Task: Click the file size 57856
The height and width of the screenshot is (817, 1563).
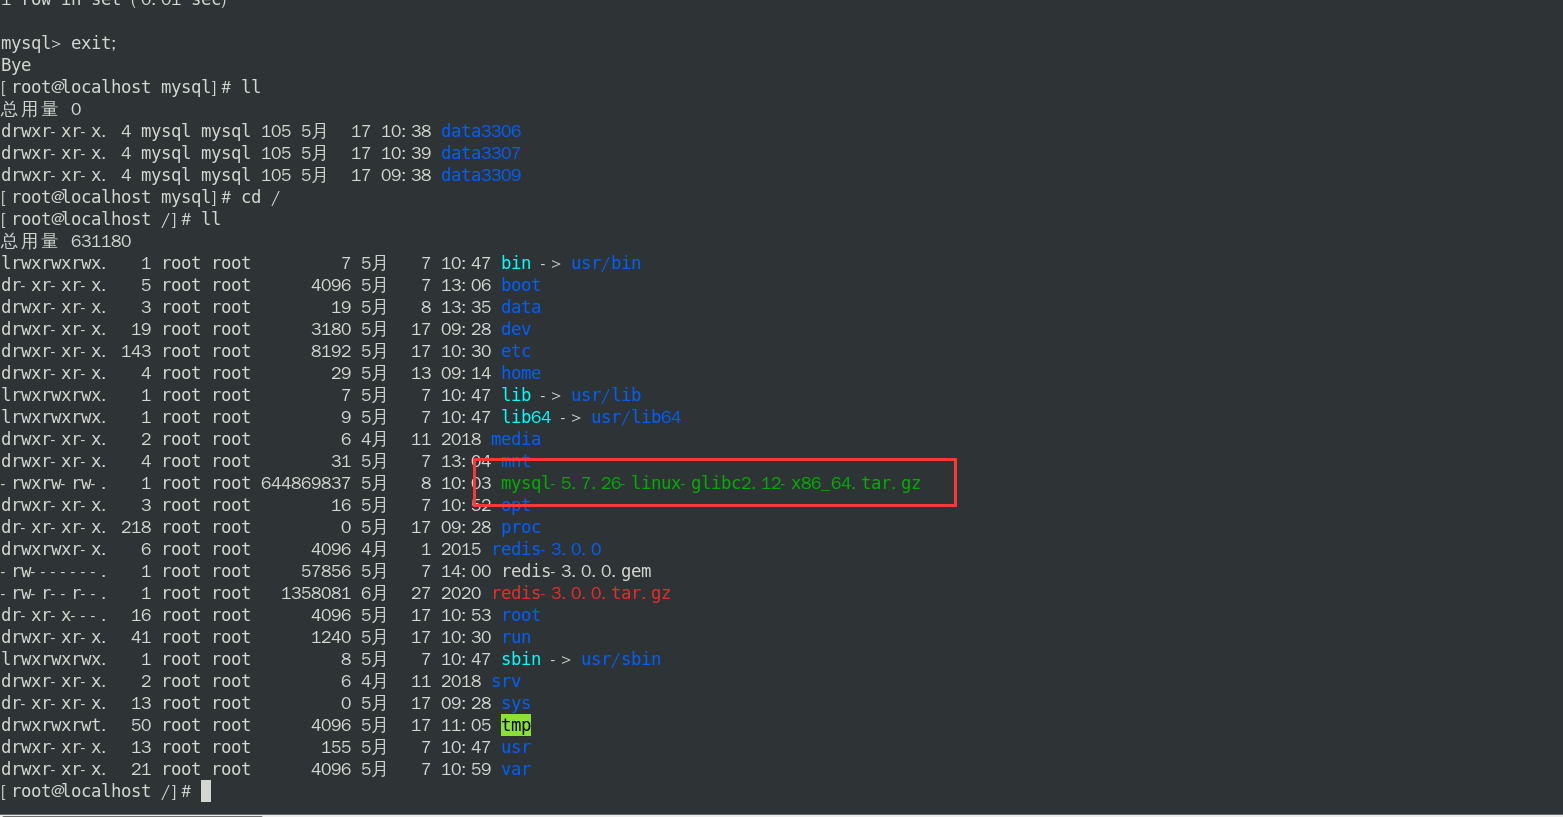Action: (x=326, y=571)
